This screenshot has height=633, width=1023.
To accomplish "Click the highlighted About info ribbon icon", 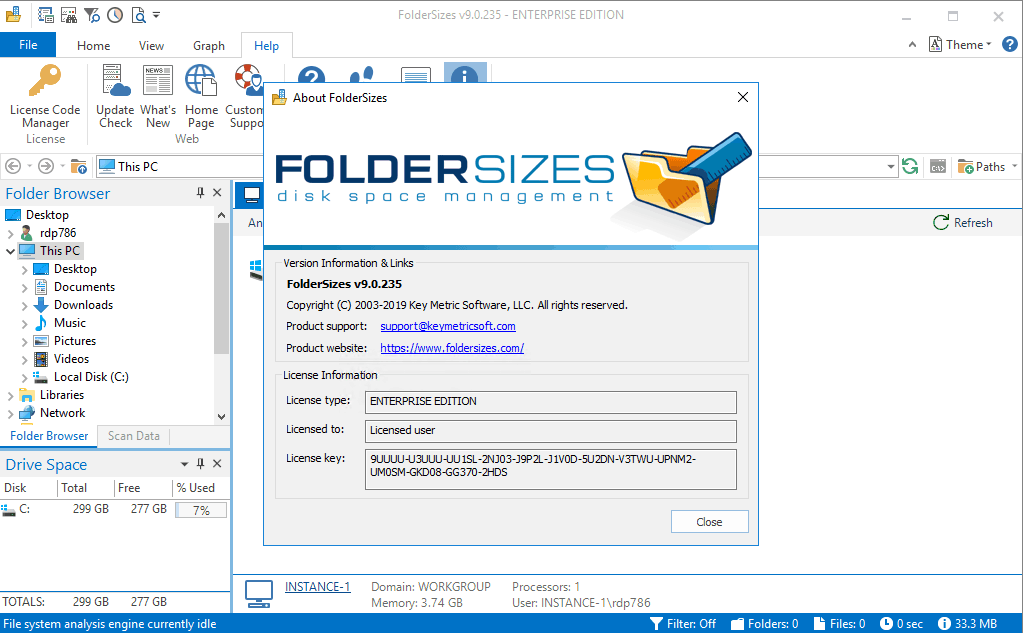I will 465,73.
